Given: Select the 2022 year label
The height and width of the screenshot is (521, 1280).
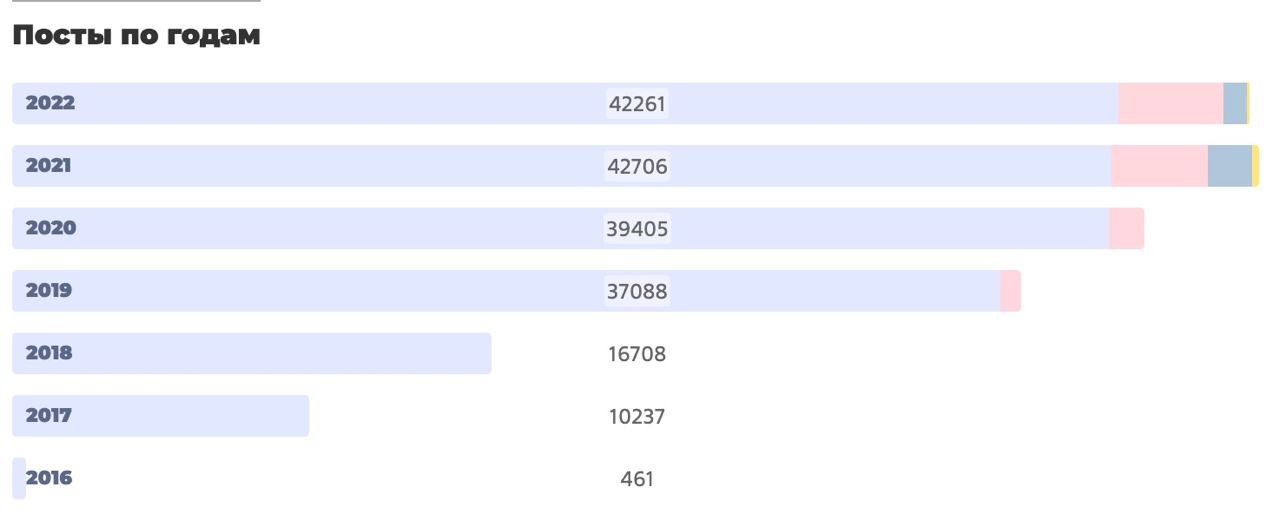Looking at the screenshot, I should [x=50, y=103].
